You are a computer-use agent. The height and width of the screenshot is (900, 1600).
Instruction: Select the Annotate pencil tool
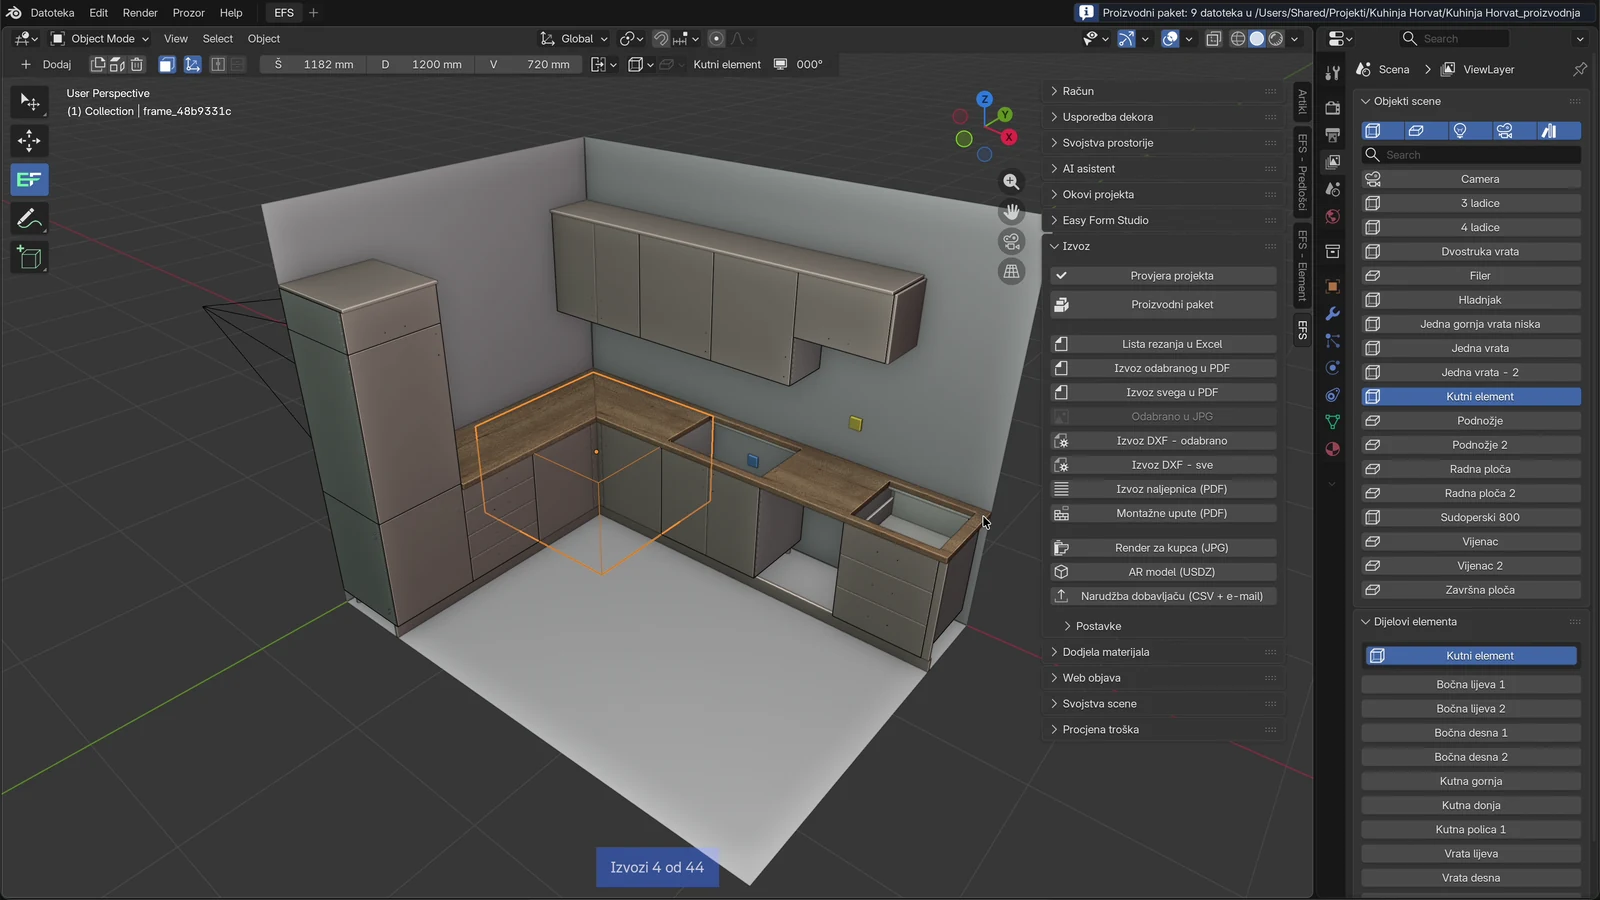tap(29, 219)
